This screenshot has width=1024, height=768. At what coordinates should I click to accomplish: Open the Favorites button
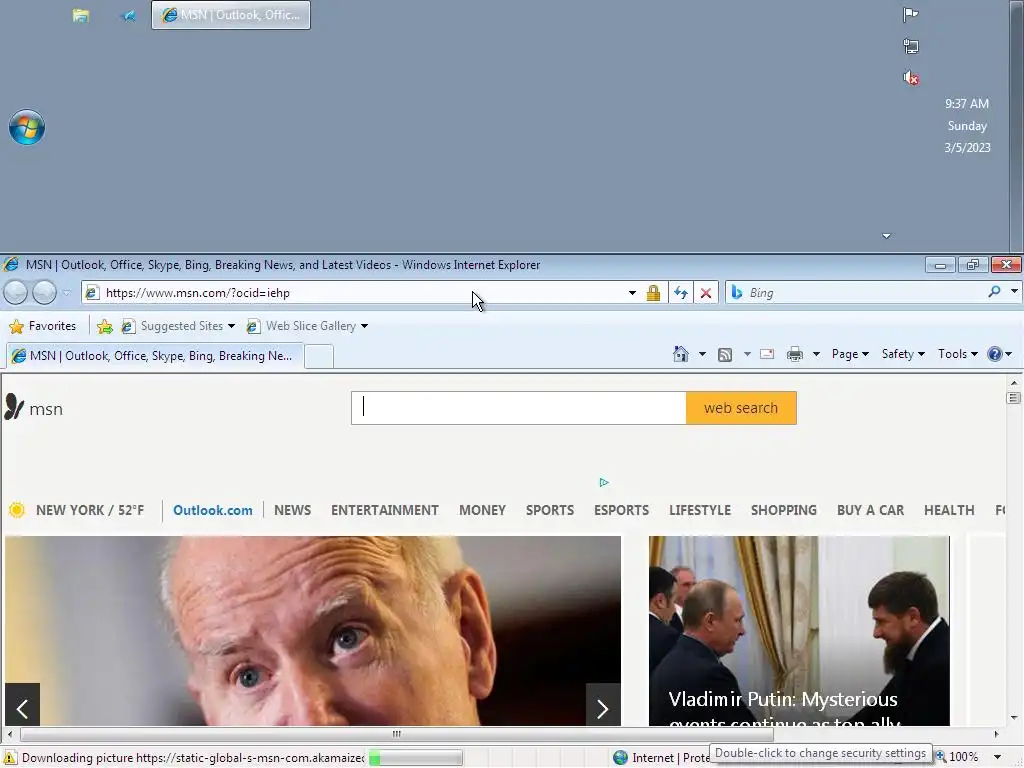tap(42, 326)
